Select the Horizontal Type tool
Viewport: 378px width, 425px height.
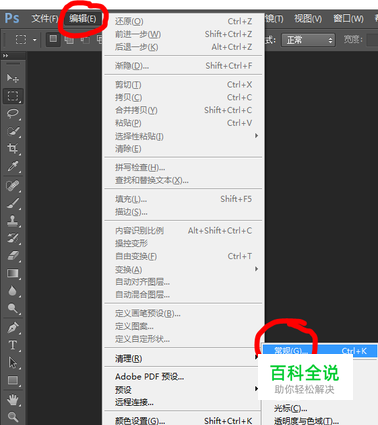point(13,345)
